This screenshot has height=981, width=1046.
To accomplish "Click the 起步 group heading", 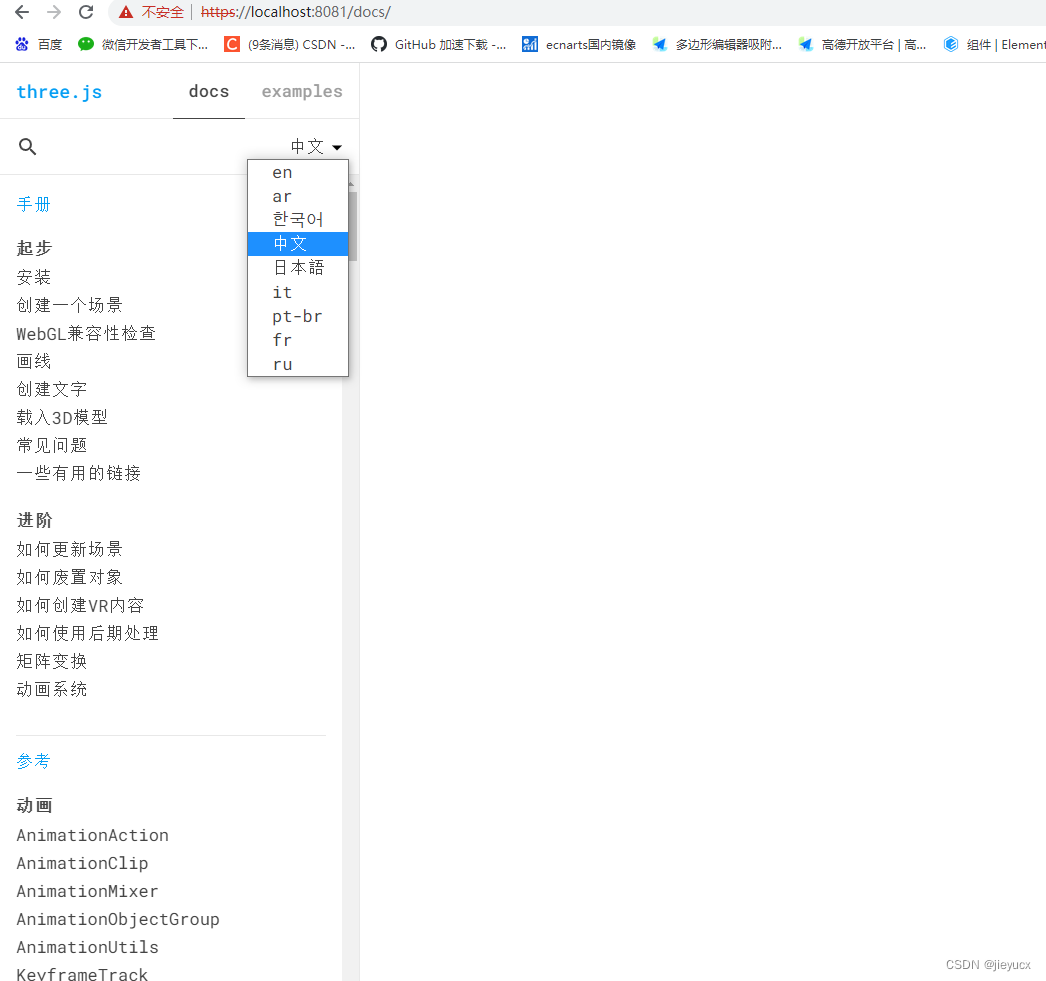I will click(34, 249).
